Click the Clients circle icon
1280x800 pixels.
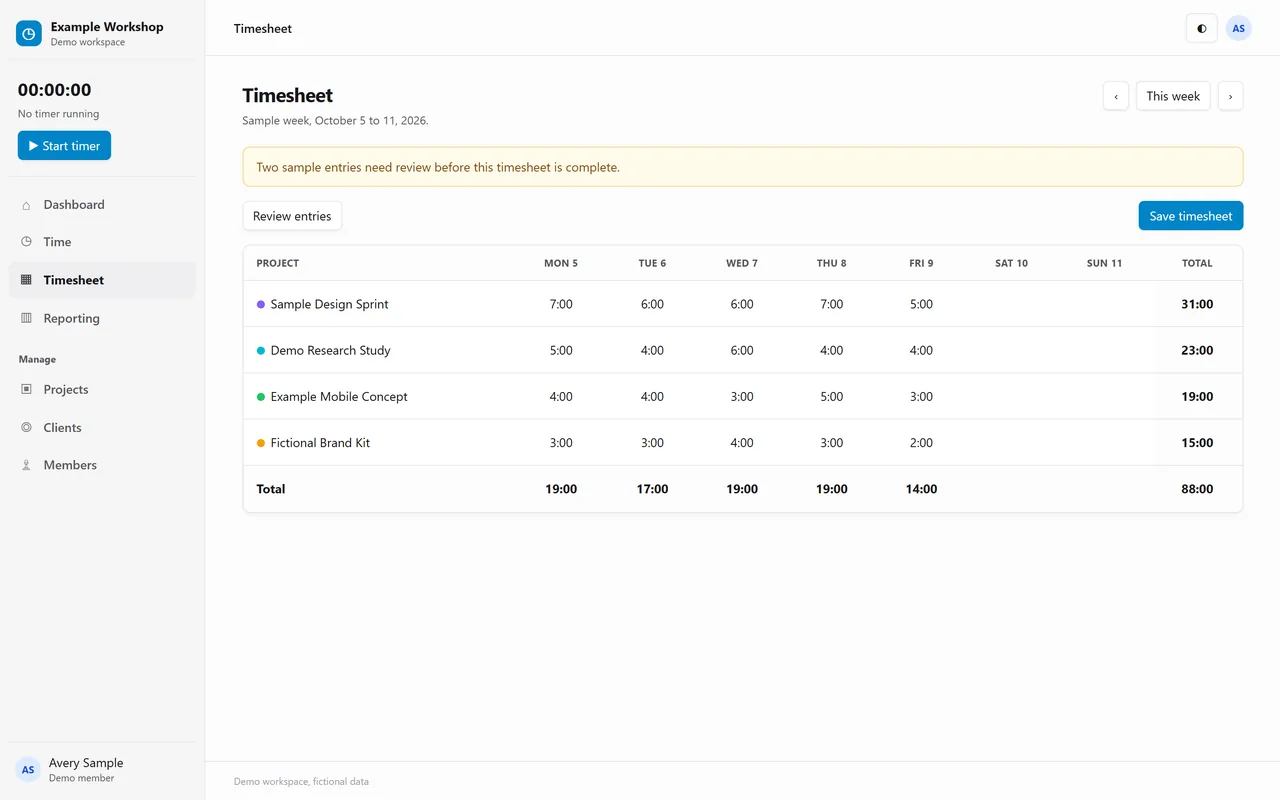tap(26, 427)
